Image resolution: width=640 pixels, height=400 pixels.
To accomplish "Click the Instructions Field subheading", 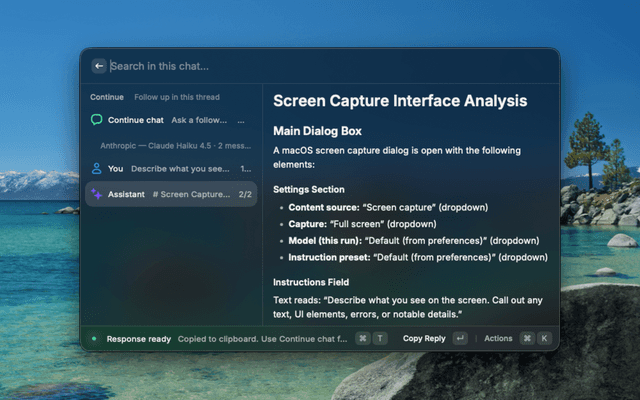I will tap(311, 282).
